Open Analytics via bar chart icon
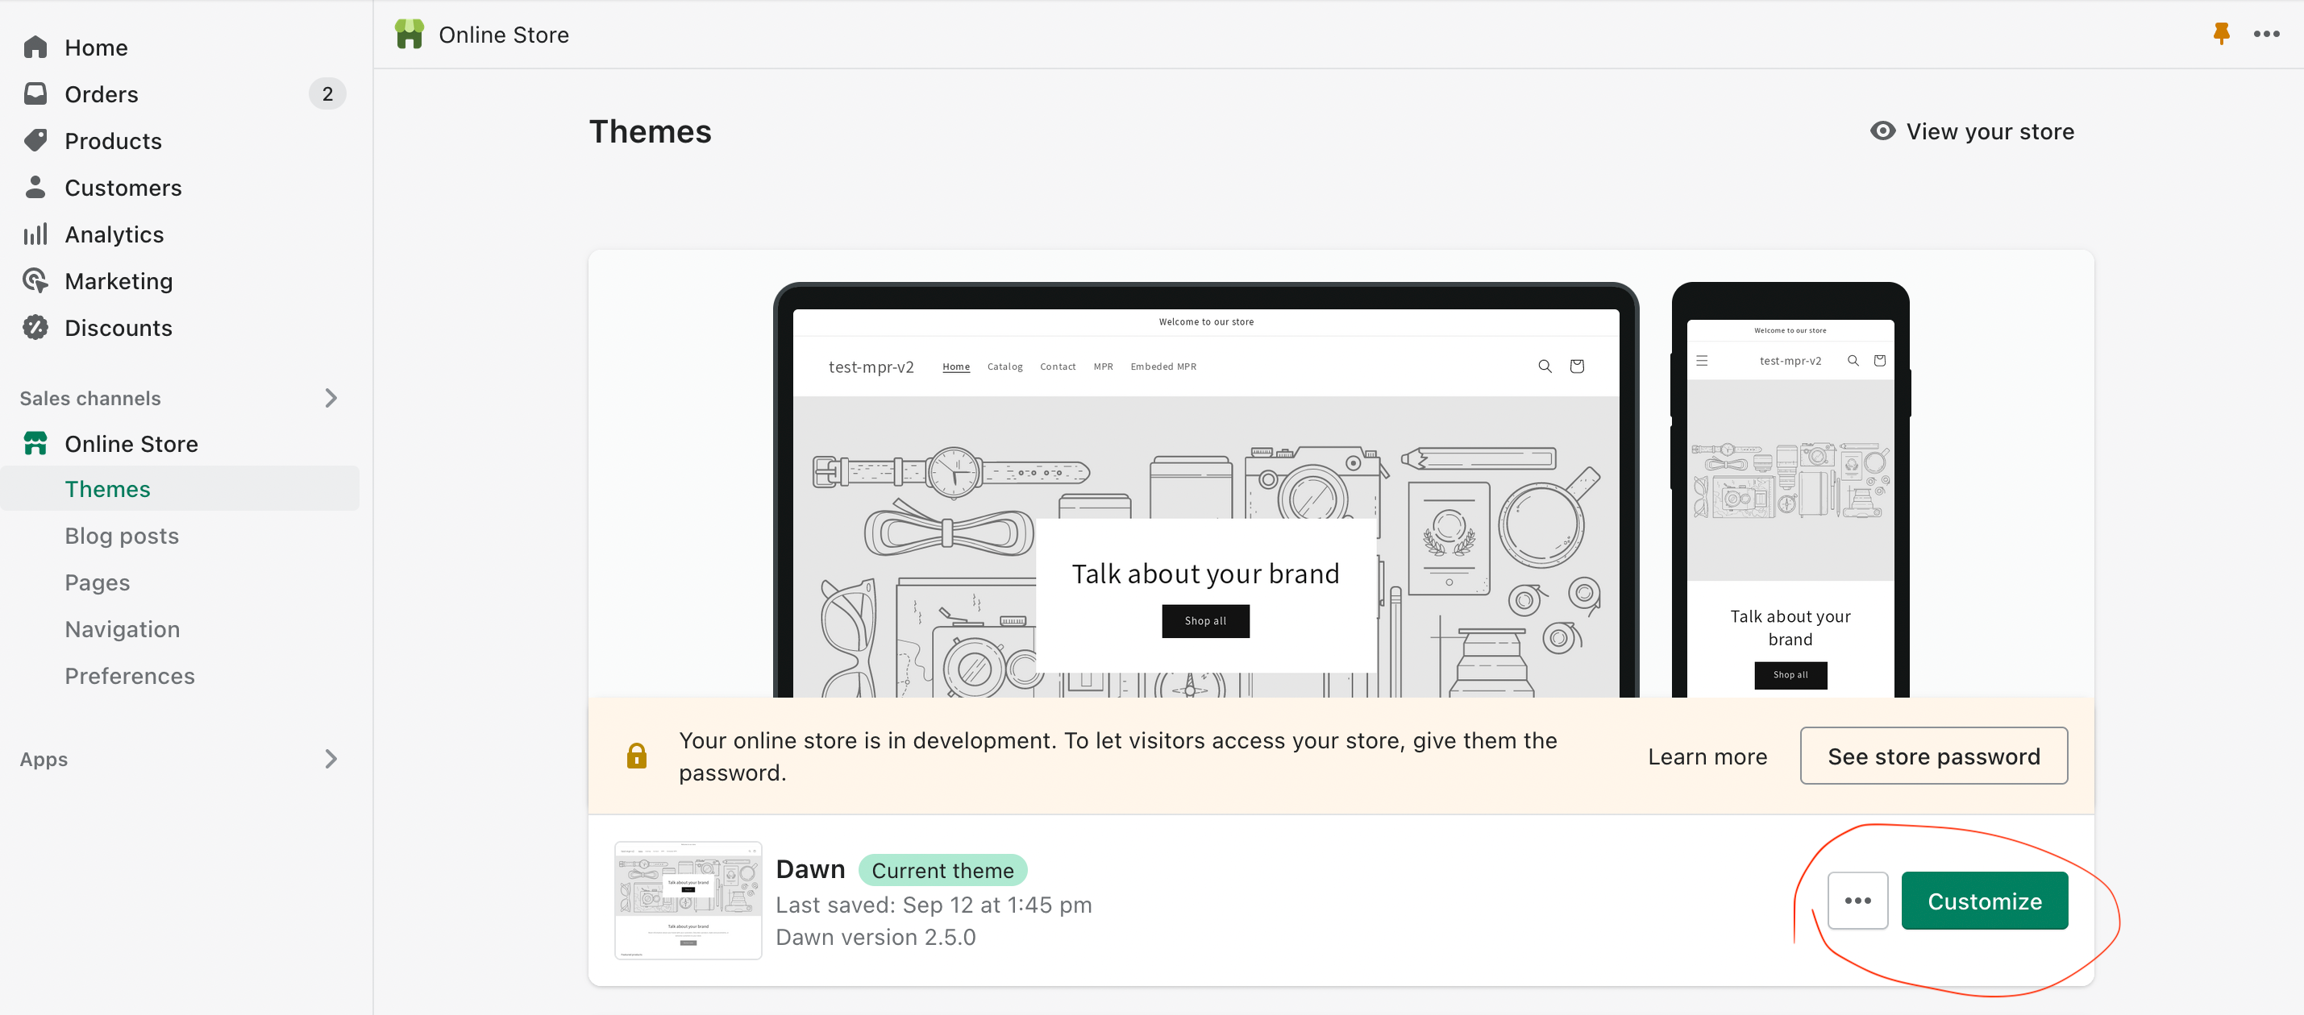Screen dimensions: 2304x1015 [x=36, y=234]
